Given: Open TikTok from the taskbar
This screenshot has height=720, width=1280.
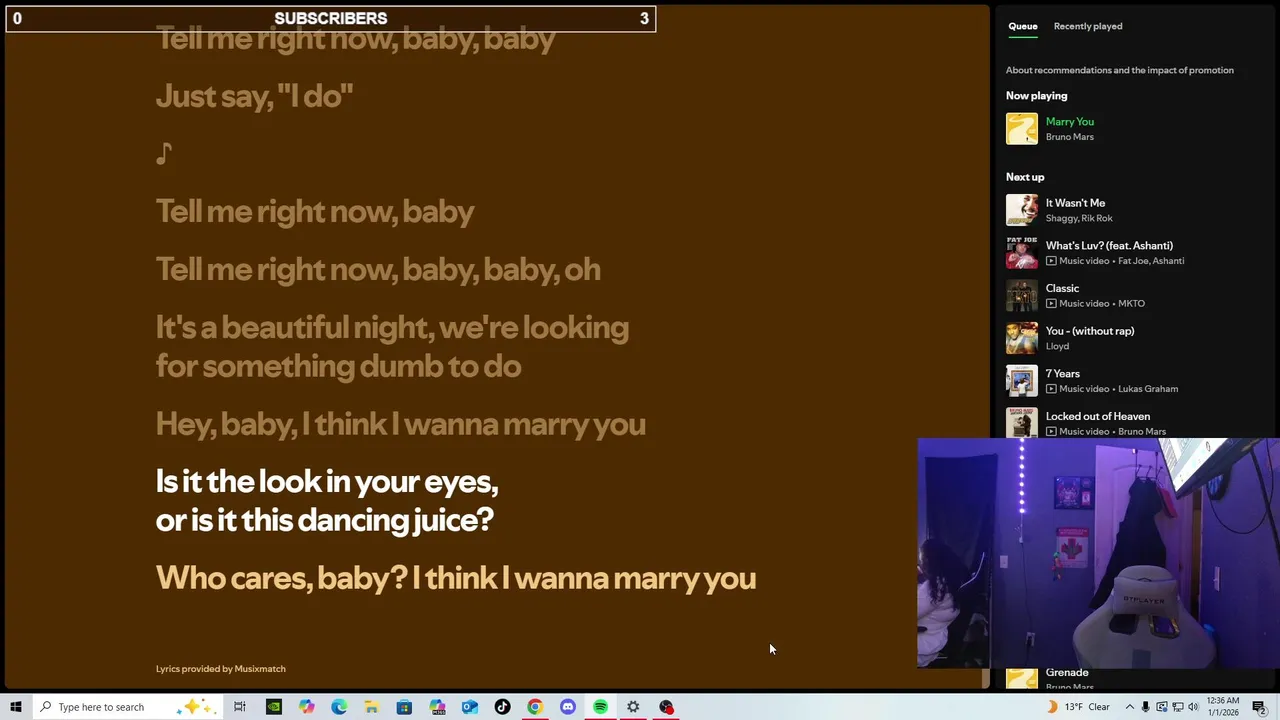Looking at the screenshot, I should pos(502,707).
